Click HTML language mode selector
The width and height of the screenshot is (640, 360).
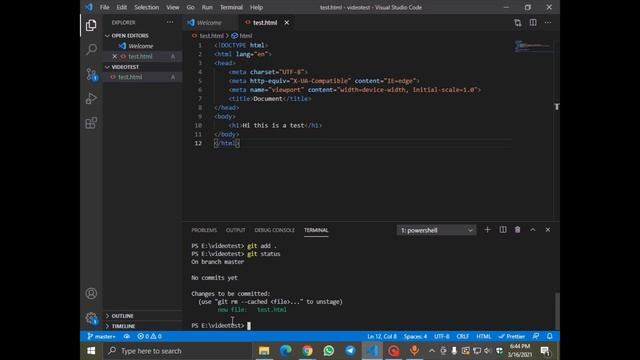[484, 336]
